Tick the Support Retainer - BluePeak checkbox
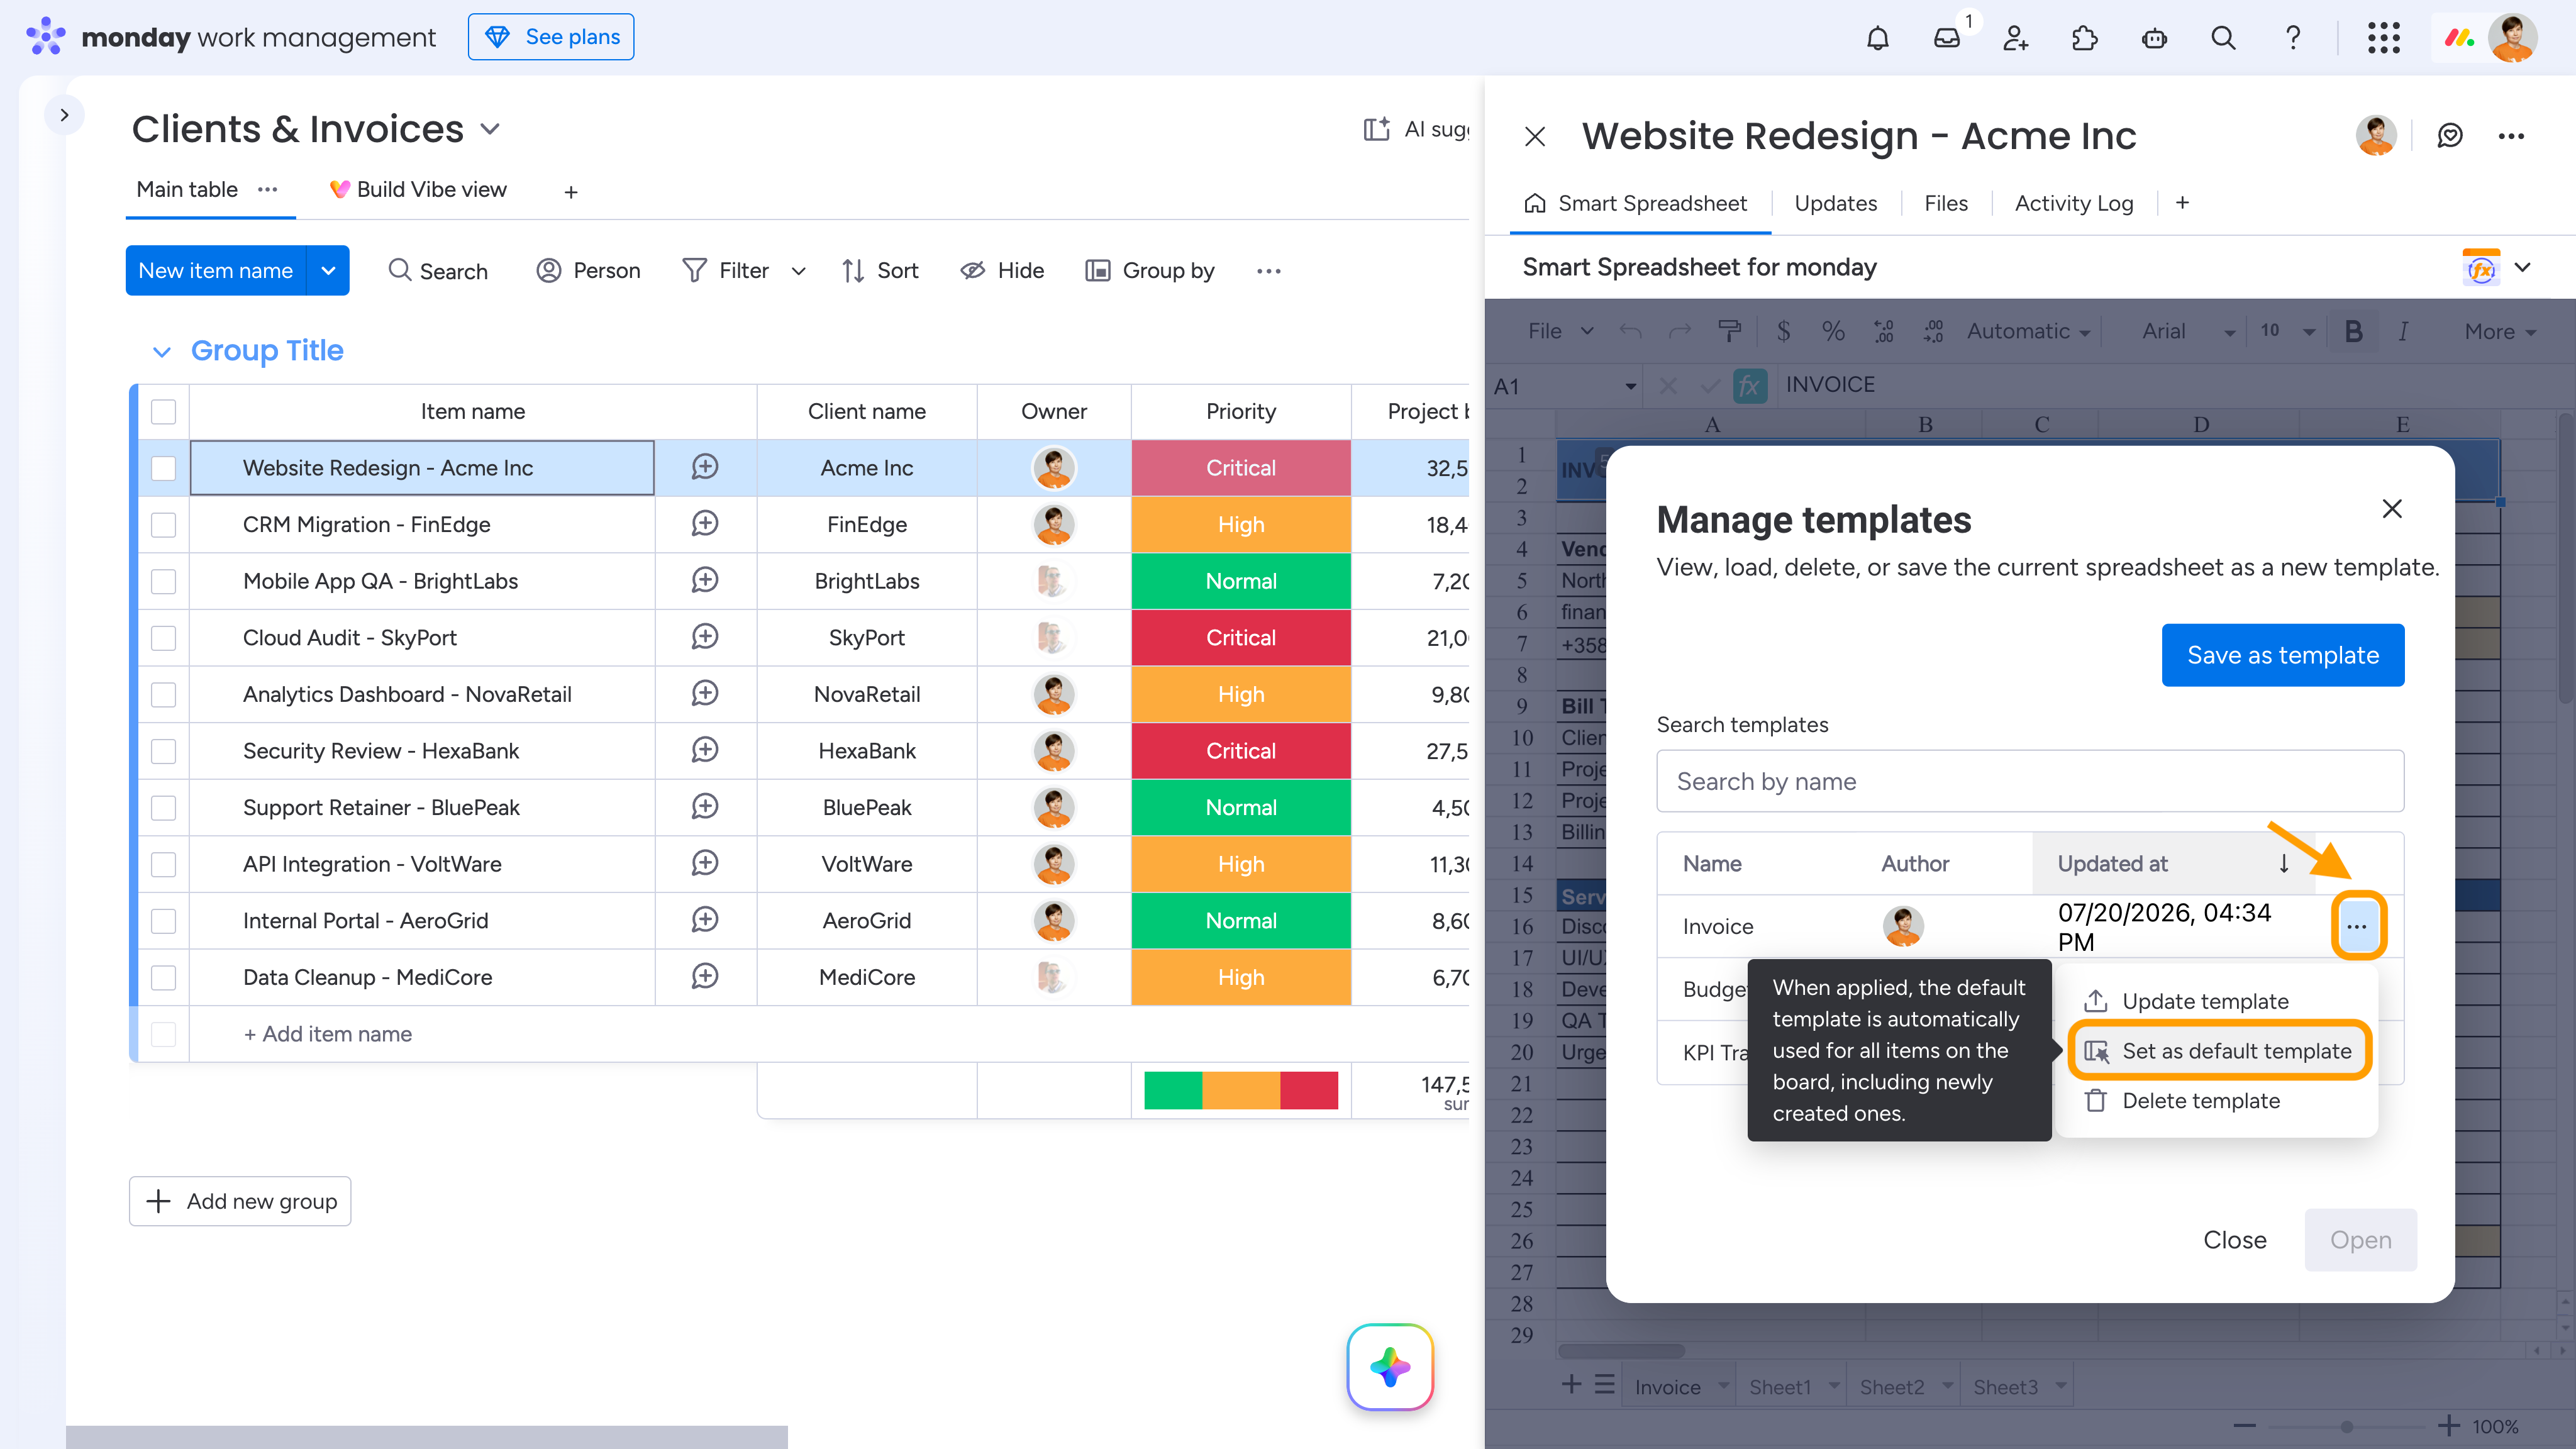The image size is (2576, 1449). click(x=163, y=808)
